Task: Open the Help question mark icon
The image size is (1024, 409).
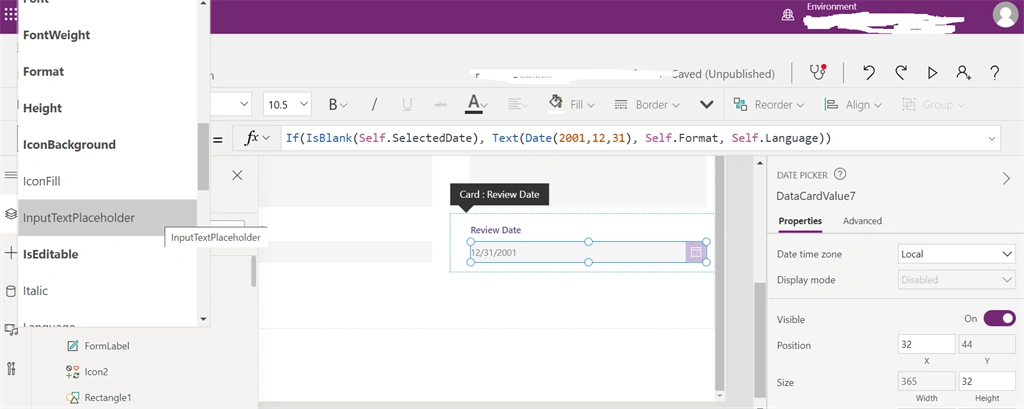Action: [x=995, y=73]
